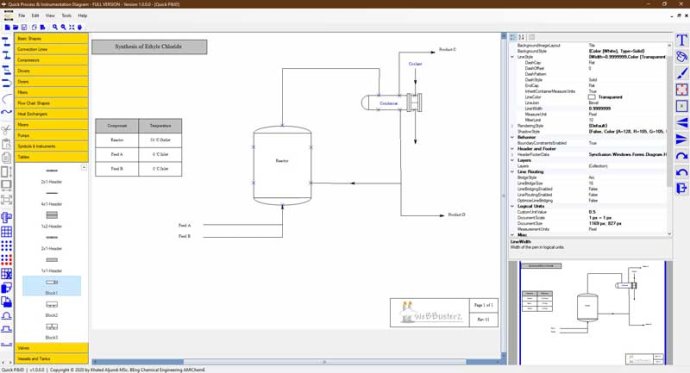
Task: Toggle categorized view in property grid
Action: point(513,37)
